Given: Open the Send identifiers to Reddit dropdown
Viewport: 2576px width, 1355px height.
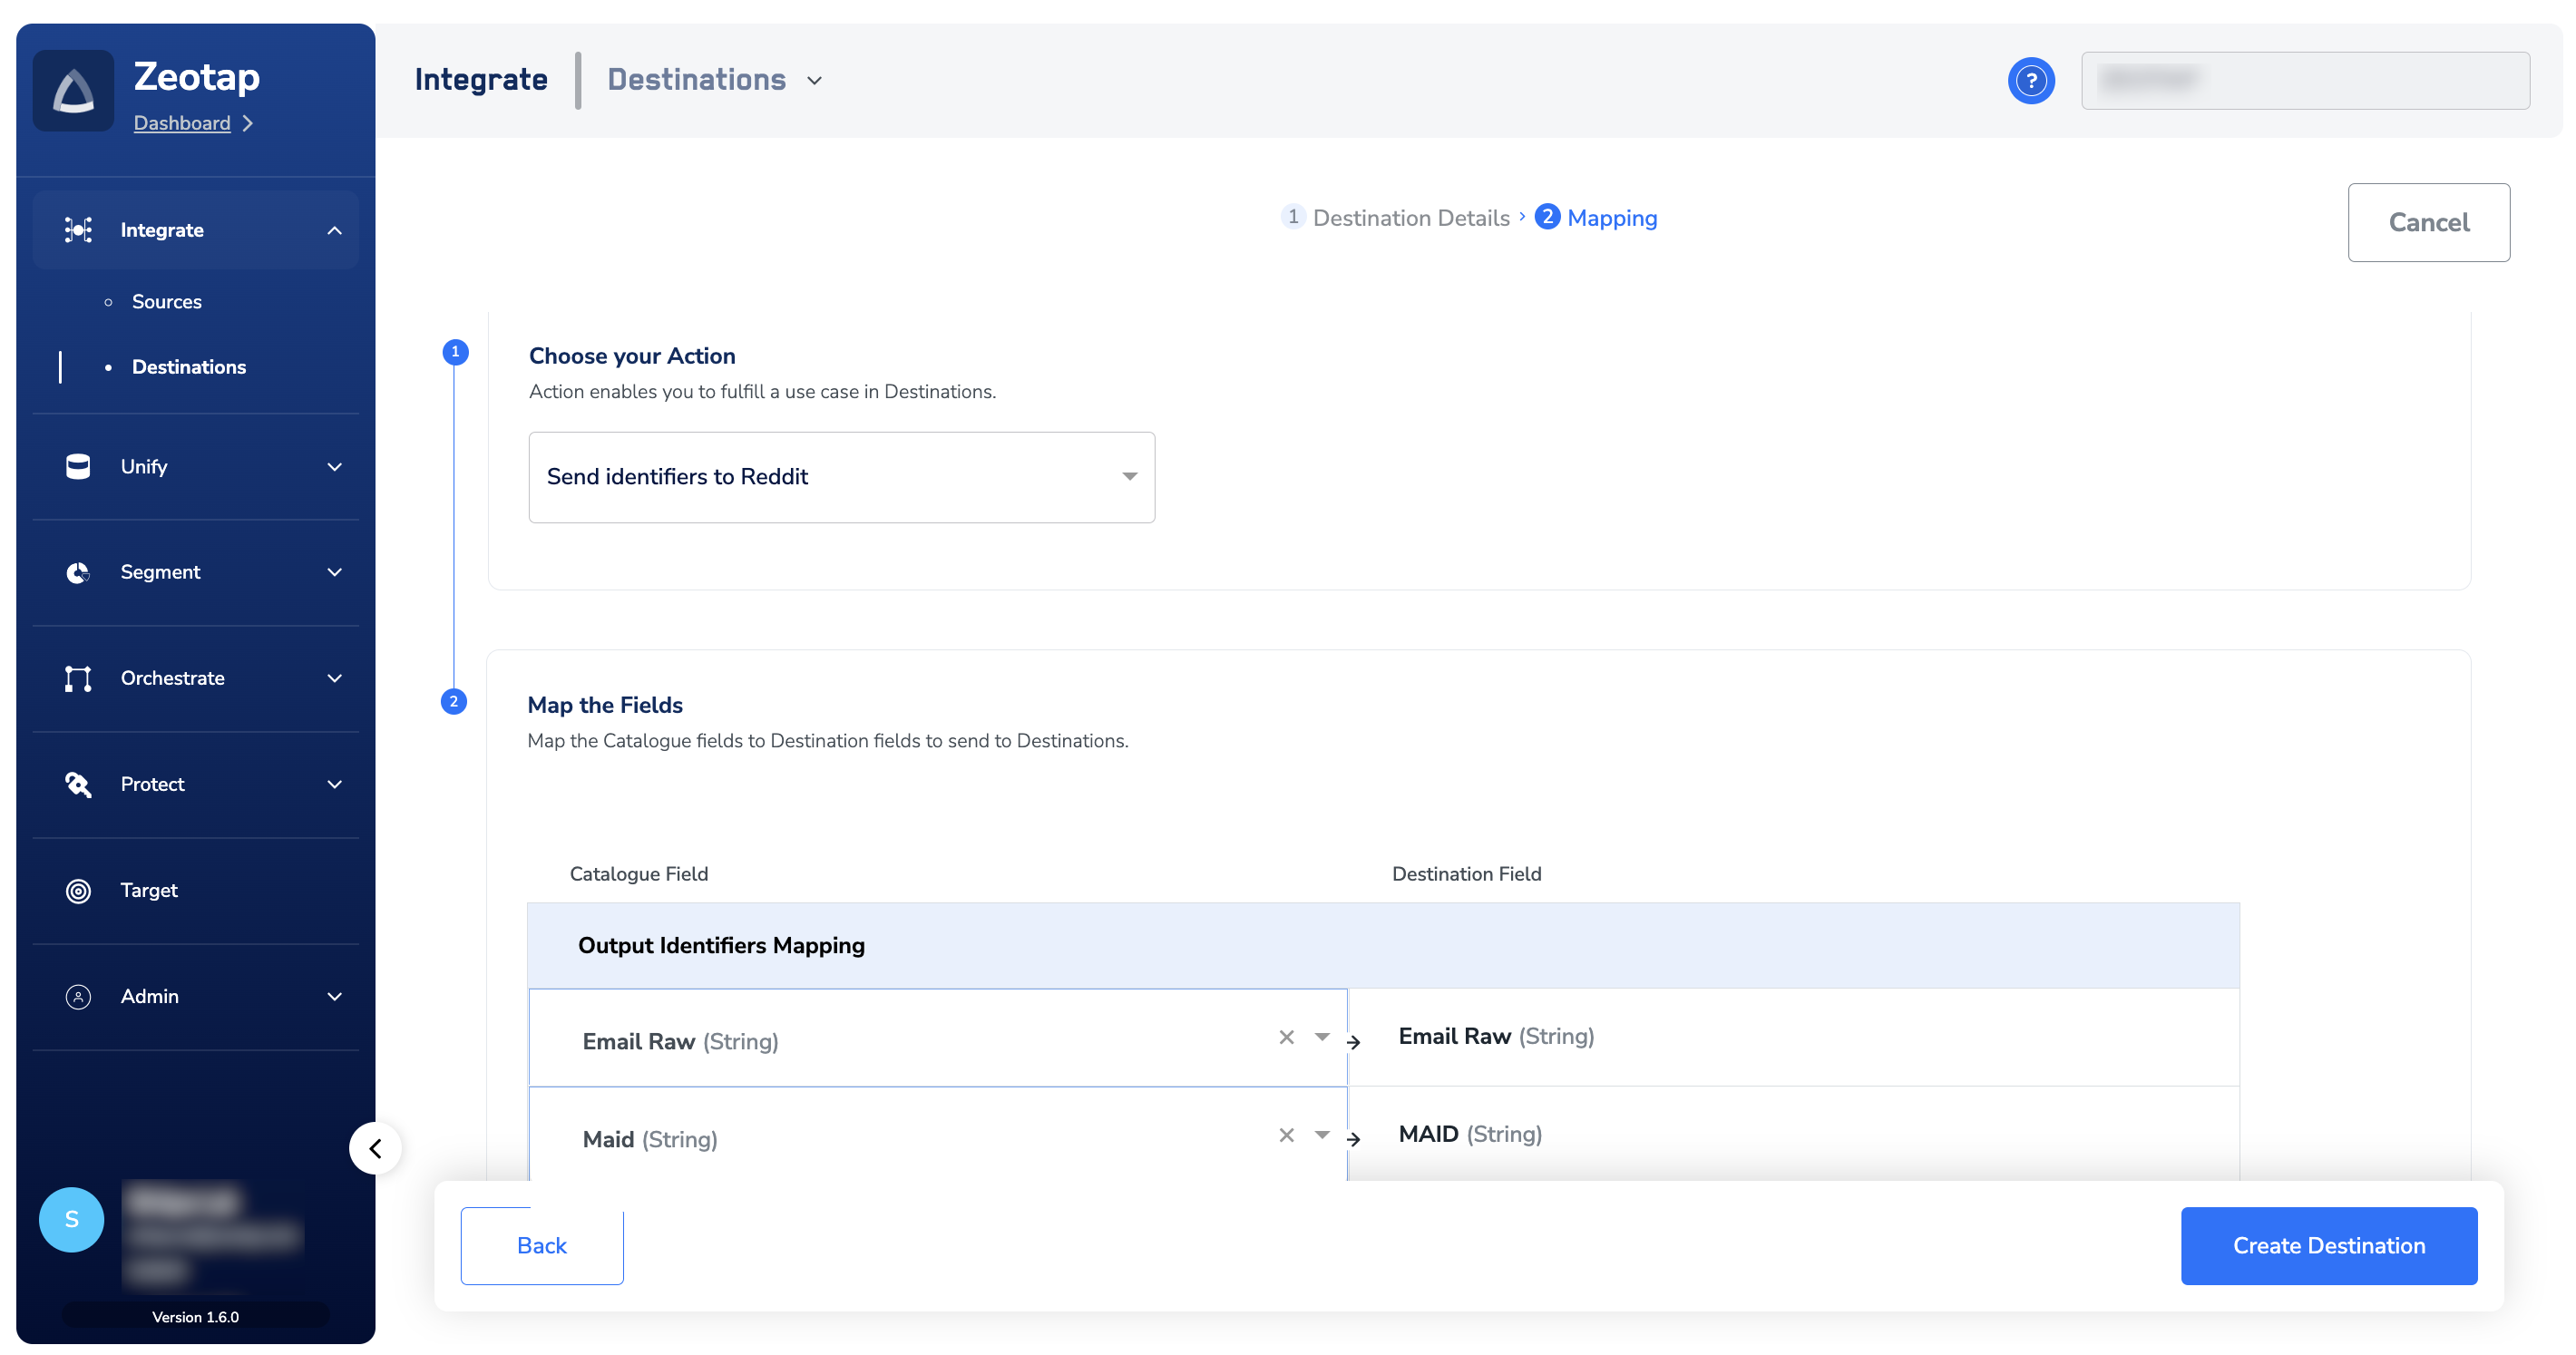Looking at the screenshot, I should 841,477.
